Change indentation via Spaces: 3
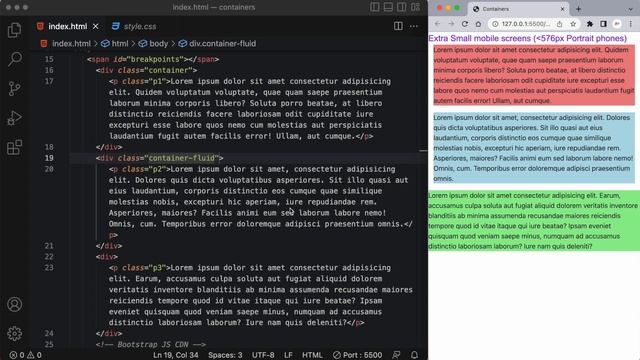The image size is (640, 360). [x=225, y=355]
